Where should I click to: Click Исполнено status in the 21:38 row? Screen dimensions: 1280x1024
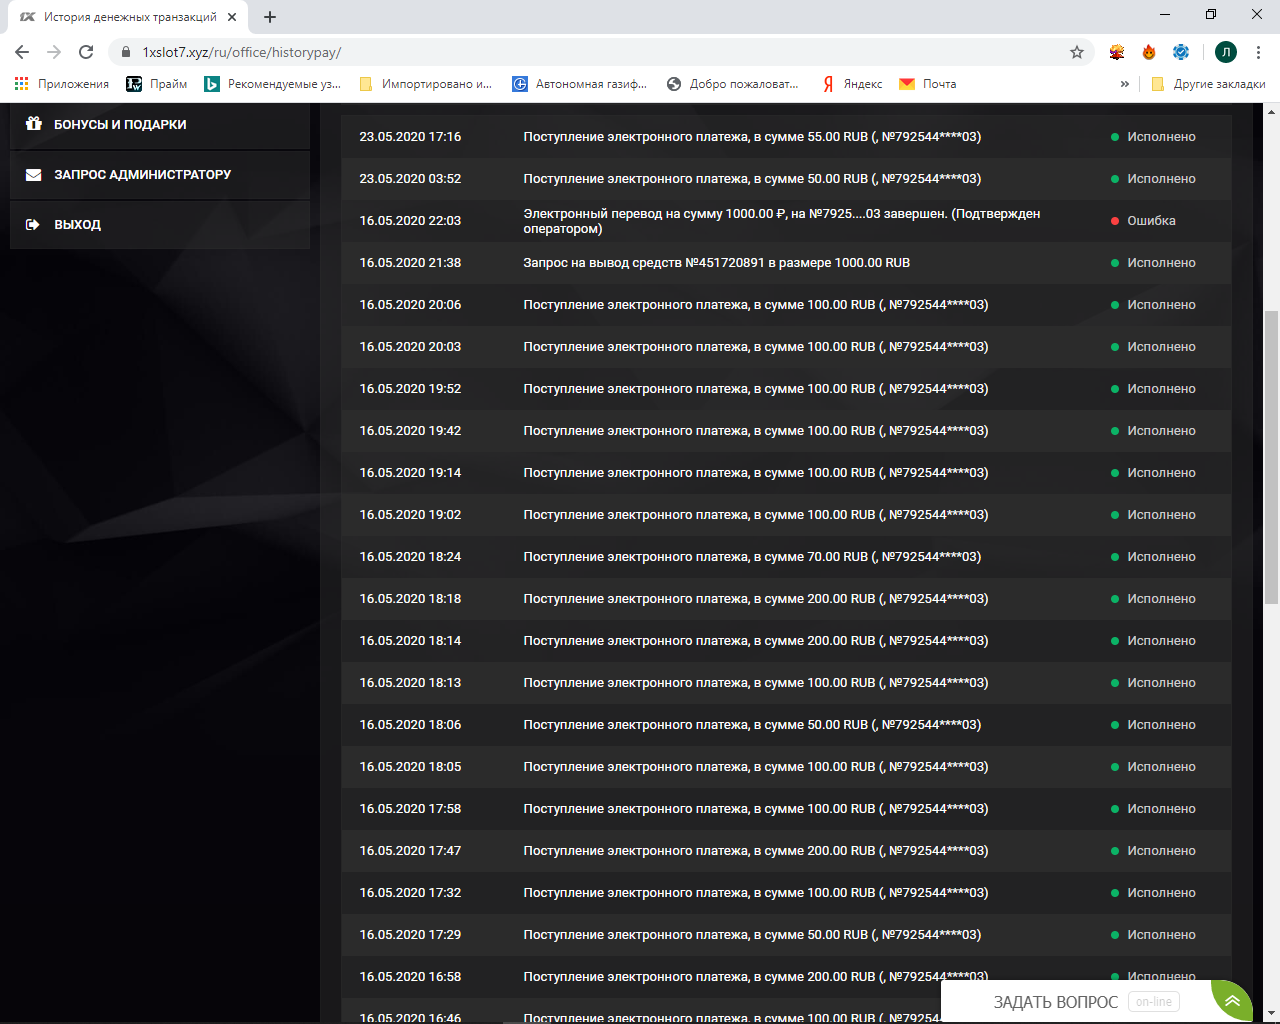coord(1161,263)
